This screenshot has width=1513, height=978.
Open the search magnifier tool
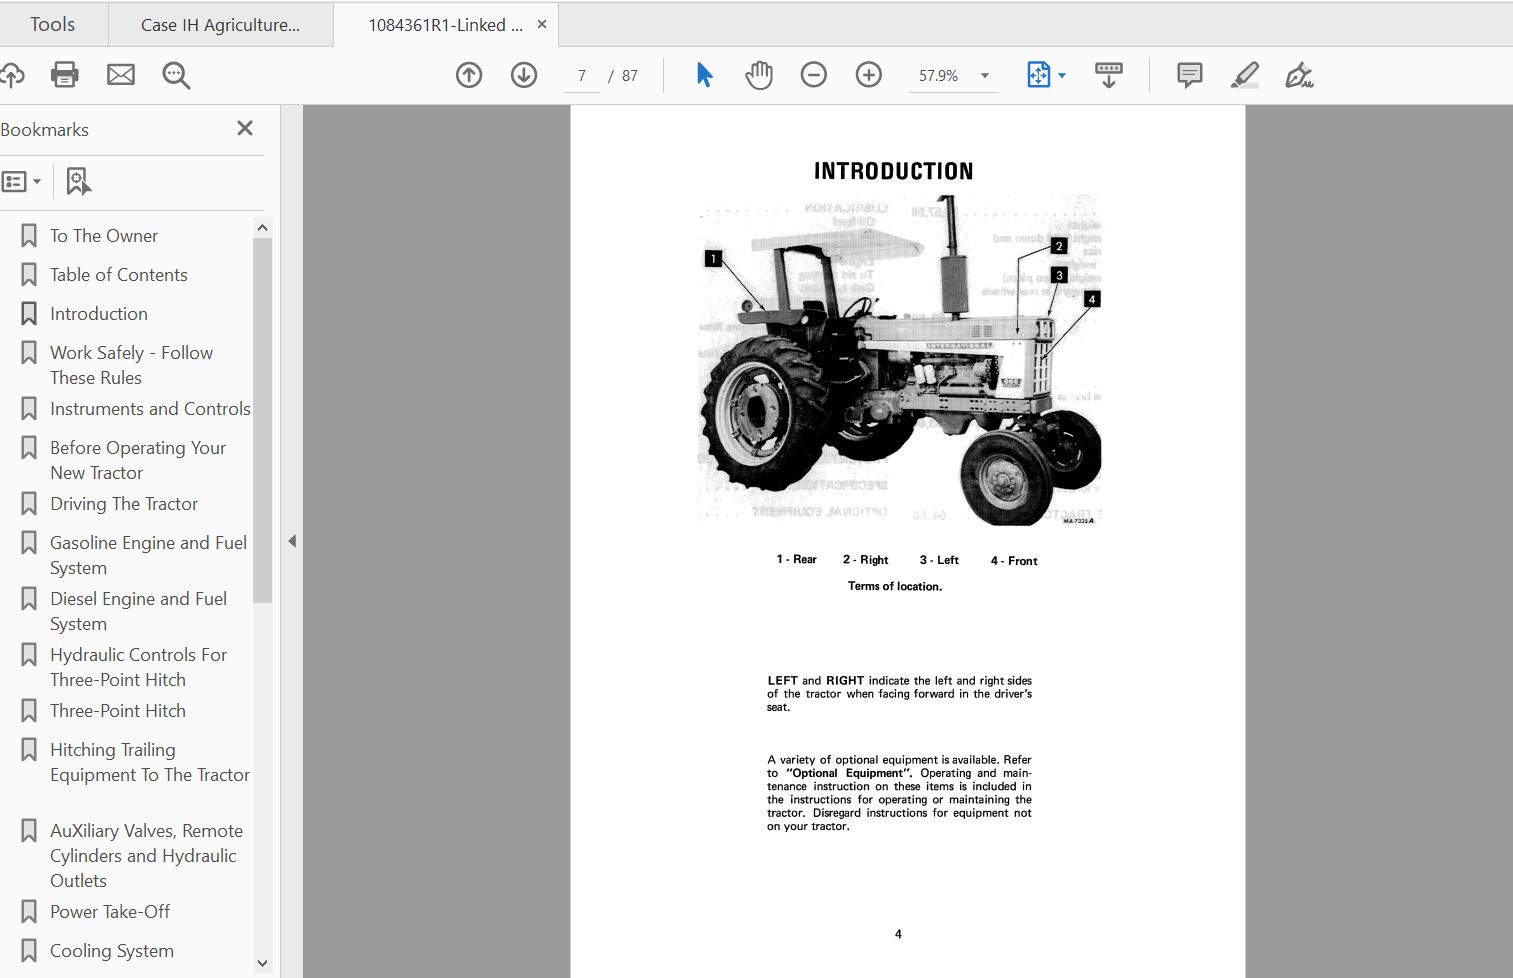176,75
